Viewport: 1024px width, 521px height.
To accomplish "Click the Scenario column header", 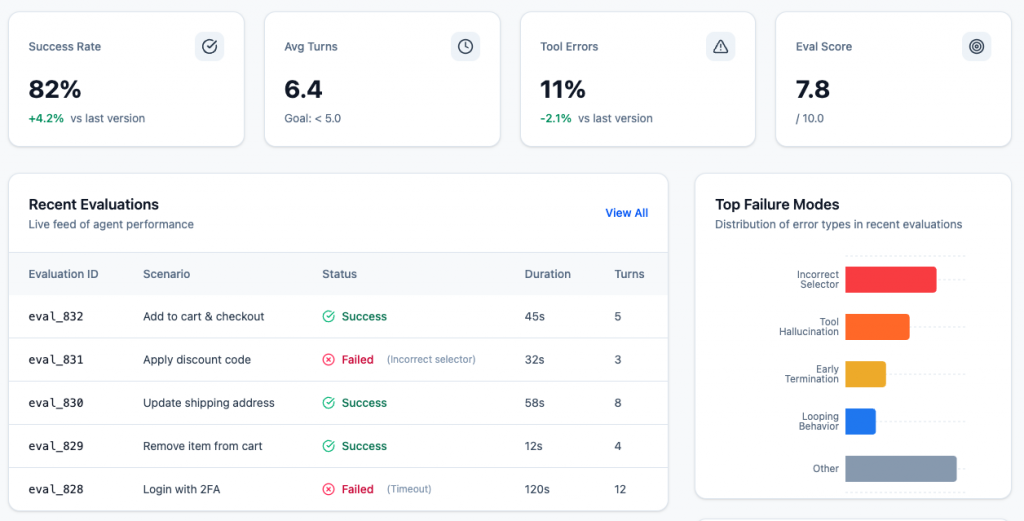I will (166, 274).
